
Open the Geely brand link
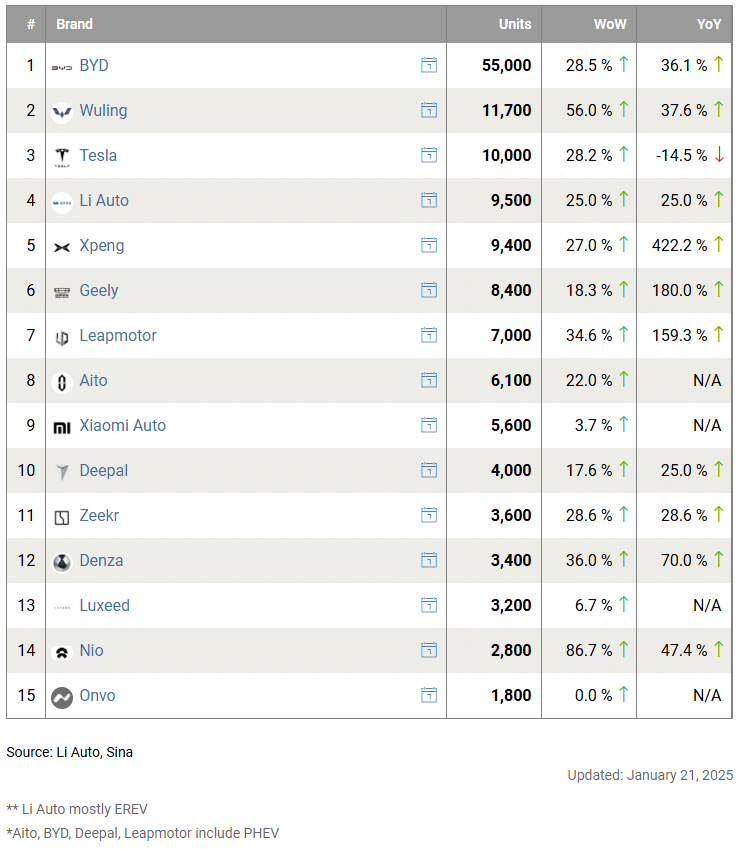tap(99, 290)
